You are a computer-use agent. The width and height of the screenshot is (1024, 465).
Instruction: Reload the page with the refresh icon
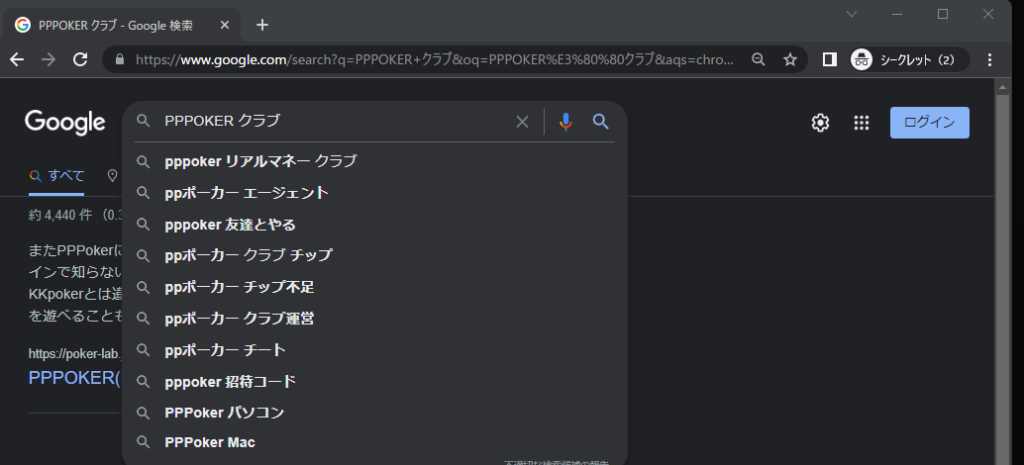pos(80,60)
